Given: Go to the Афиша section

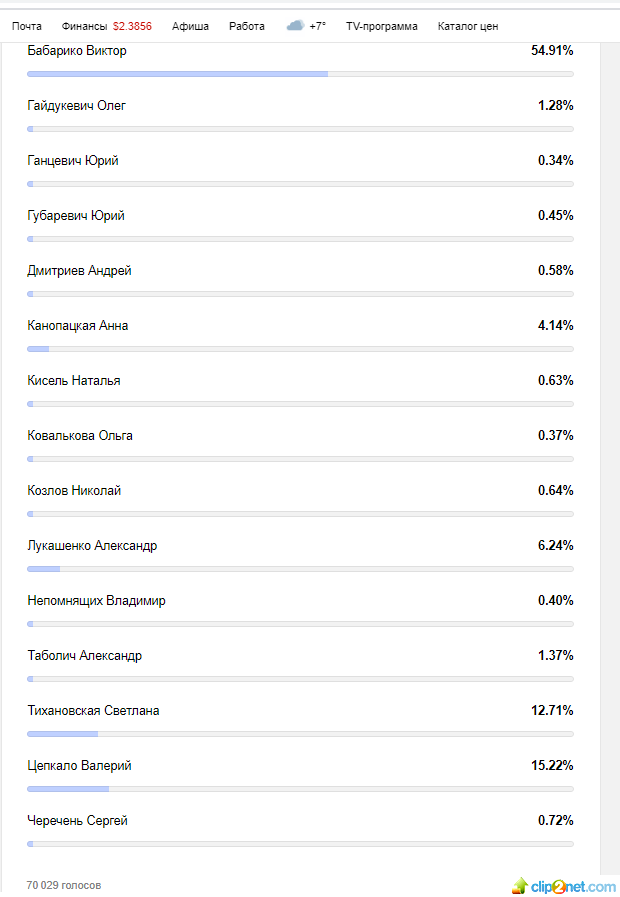Looking at the screenshot, I should click(x=190, y=26).
